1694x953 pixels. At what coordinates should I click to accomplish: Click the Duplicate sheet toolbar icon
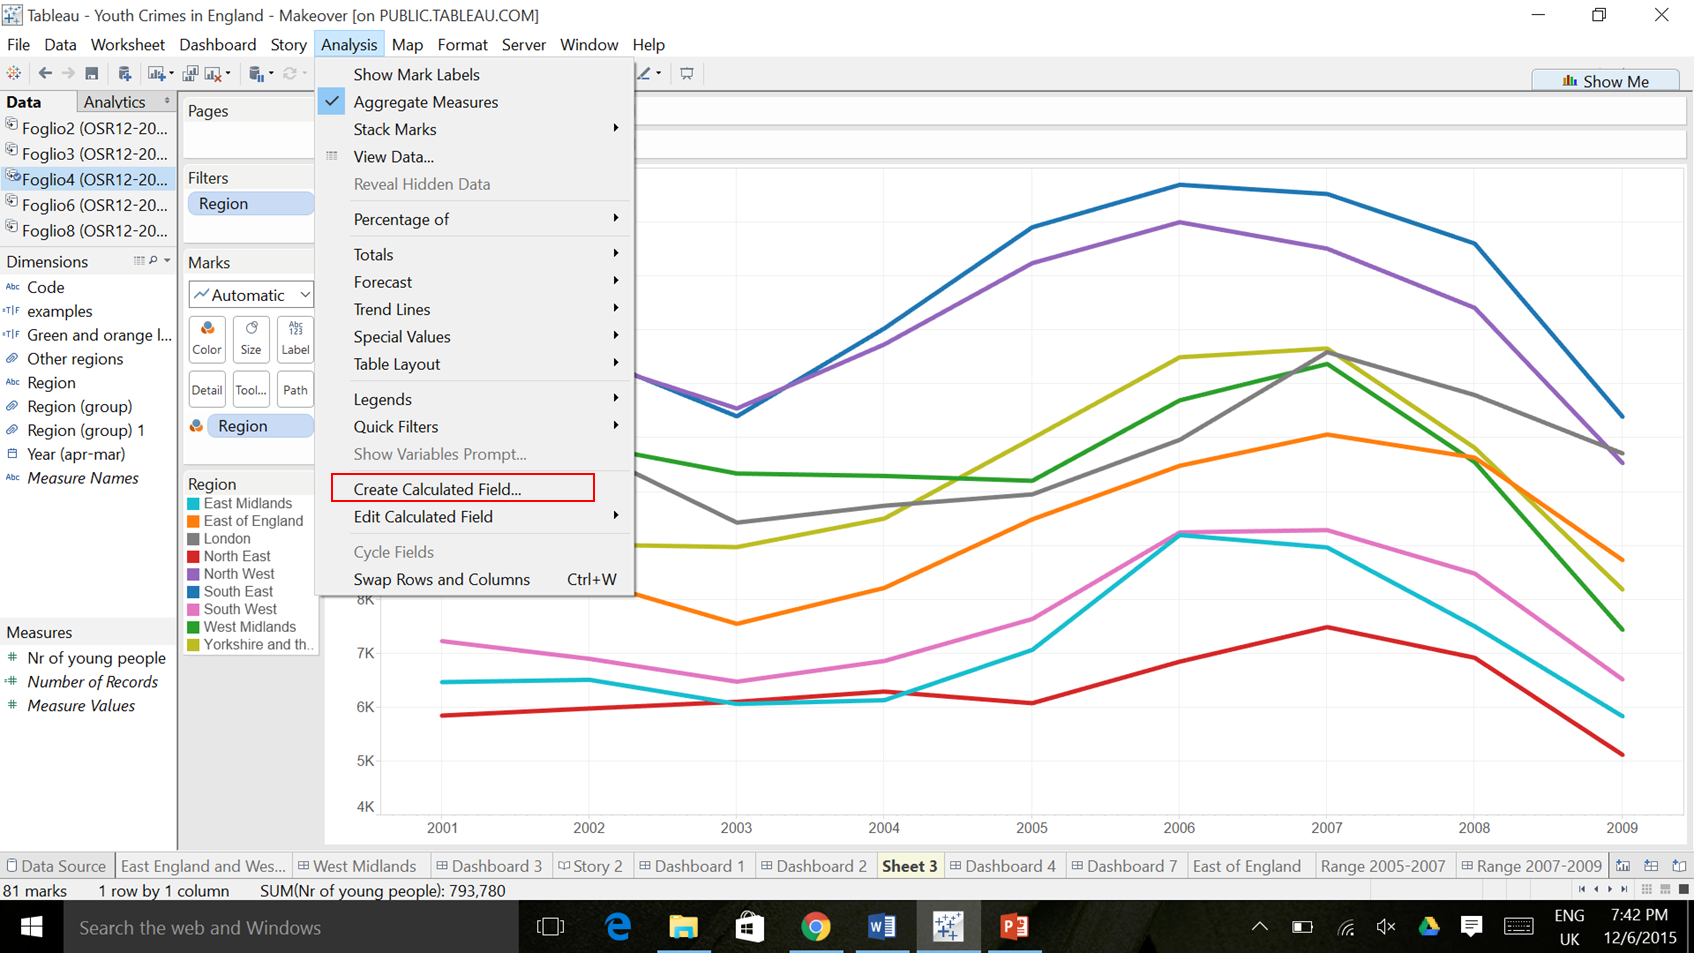coord(190,73)
